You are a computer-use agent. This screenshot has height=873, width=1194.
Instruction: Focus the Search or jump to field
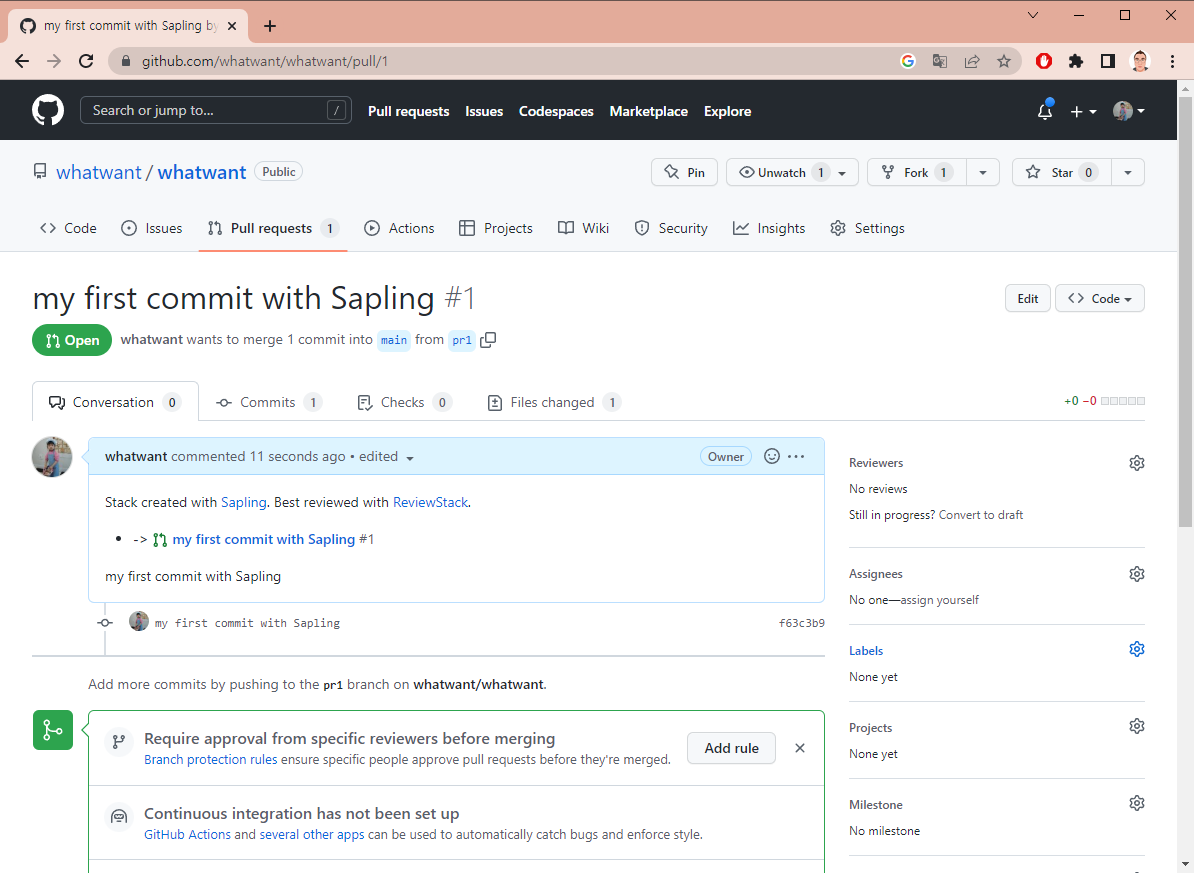(215, 110)
